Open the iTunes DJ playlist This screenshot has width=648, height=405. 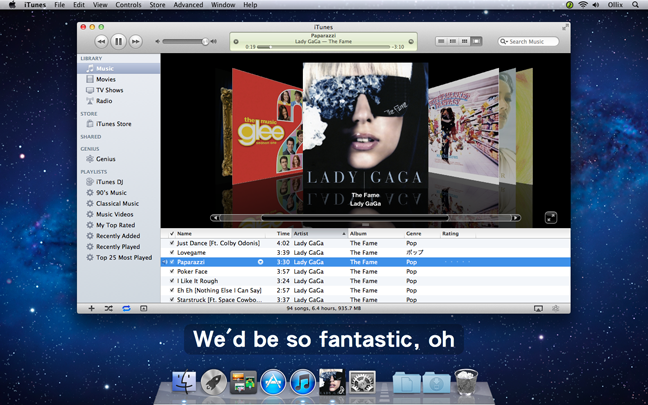pos(119,182)
